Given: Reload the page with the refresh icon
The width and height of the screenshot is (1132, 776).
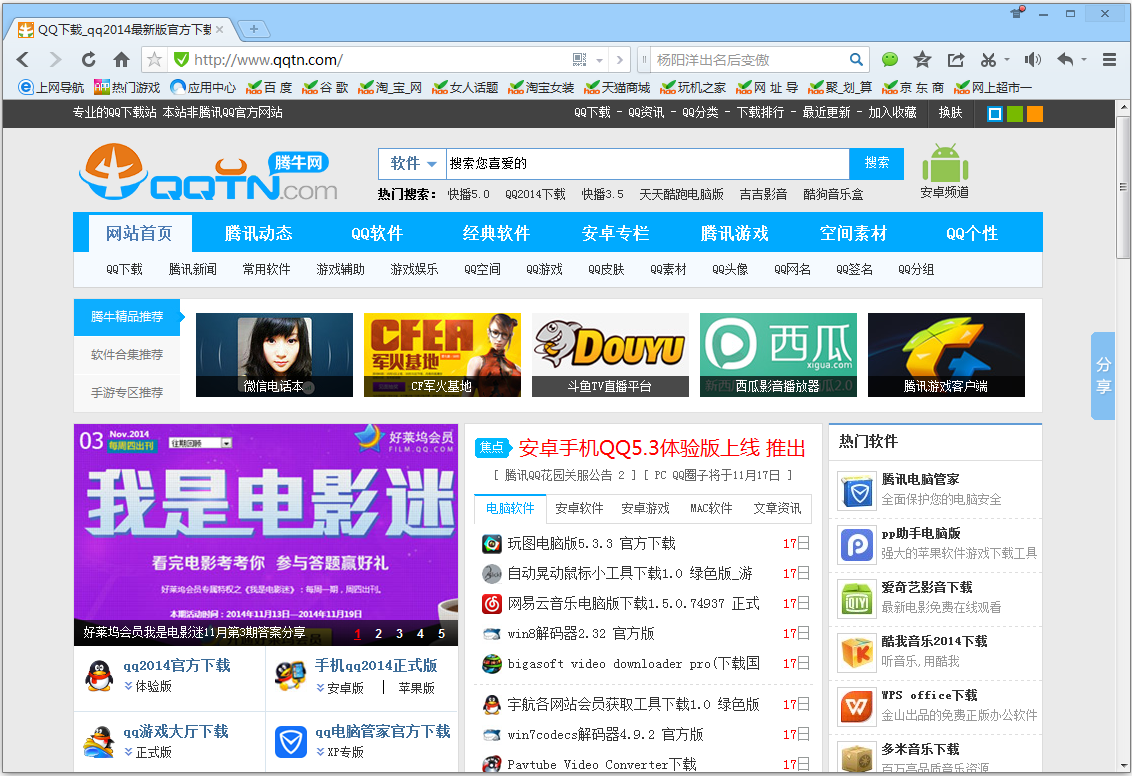Looking at the screenshot, I should point(89,60).
